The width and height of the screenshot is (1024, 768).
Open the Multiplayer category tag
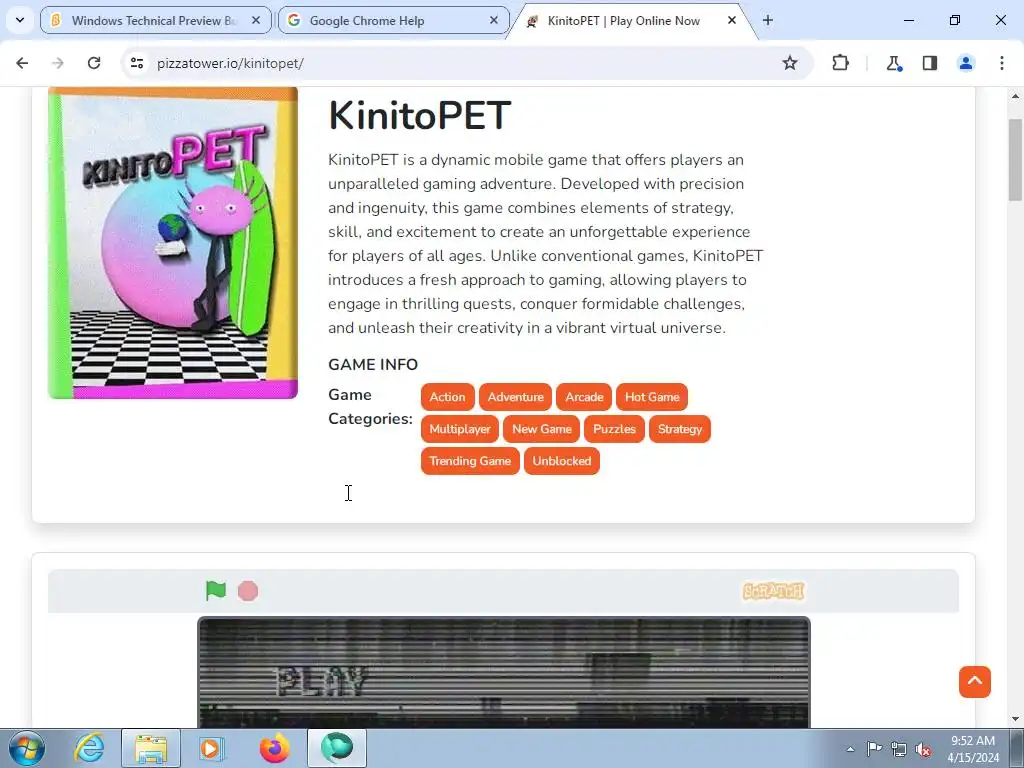460,429
